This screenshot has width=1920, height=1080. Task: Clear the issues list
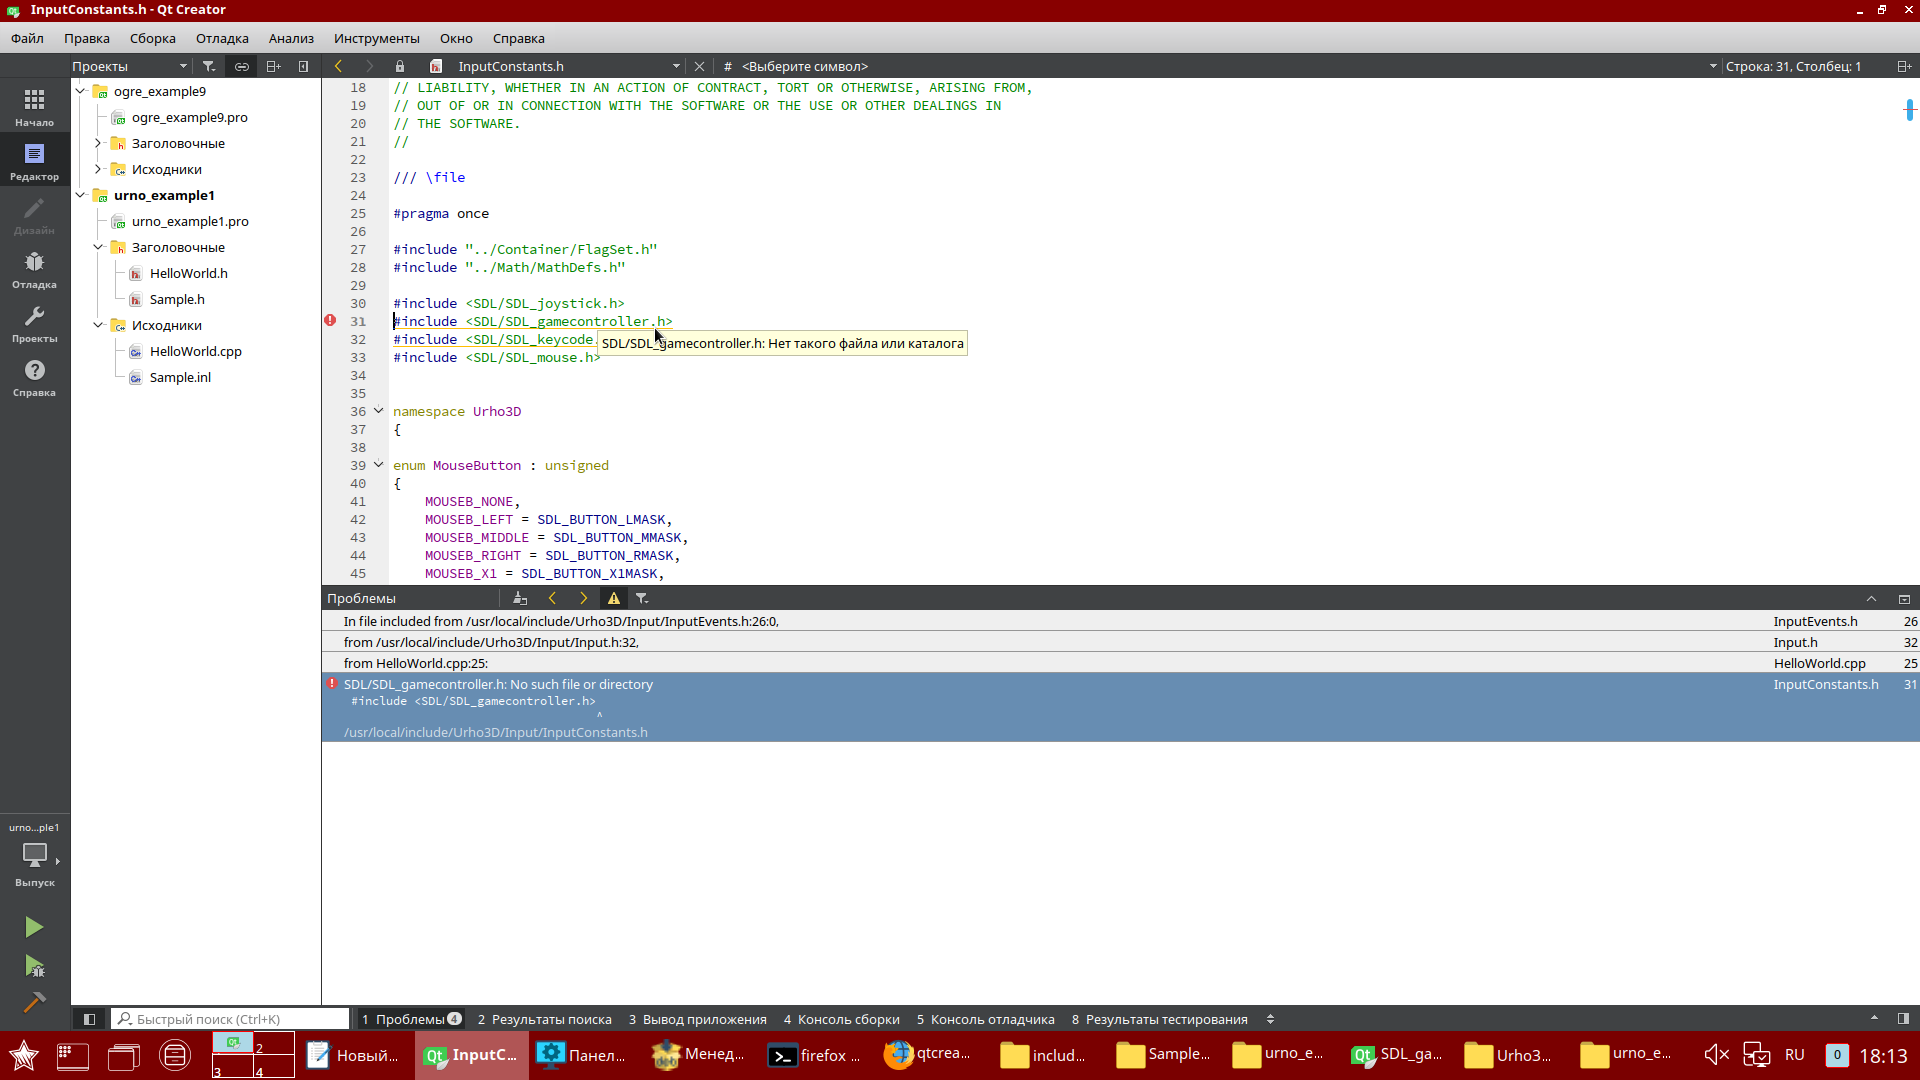tap(520, 598)
